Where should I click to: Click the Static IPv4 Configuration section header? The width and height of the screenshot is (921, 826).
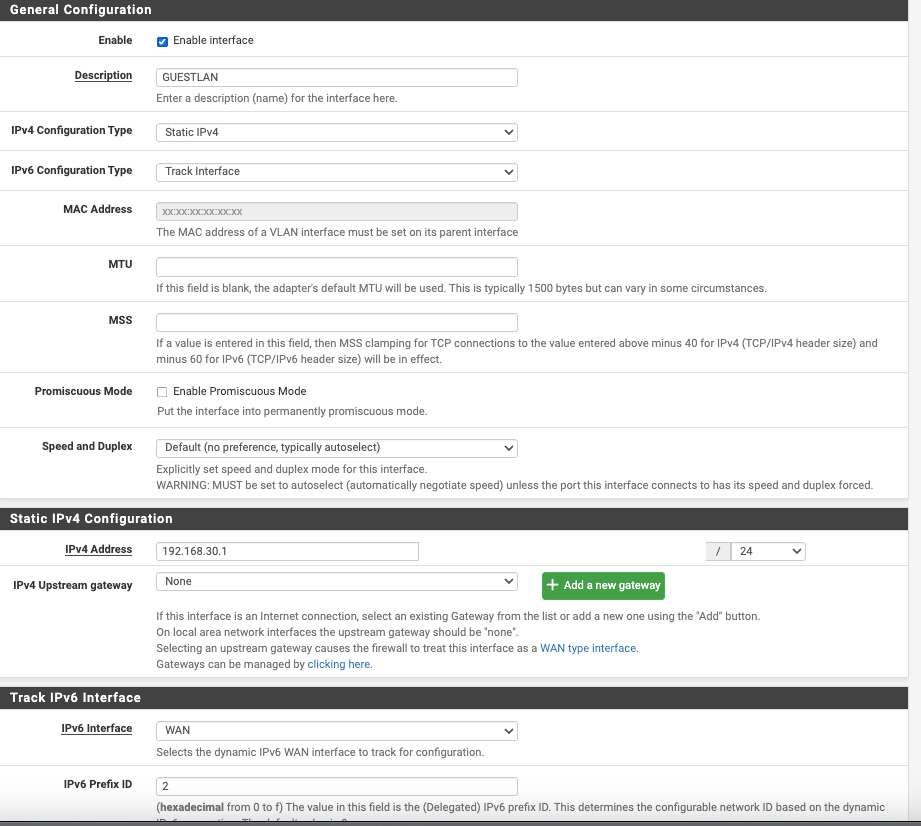point(454,519)
